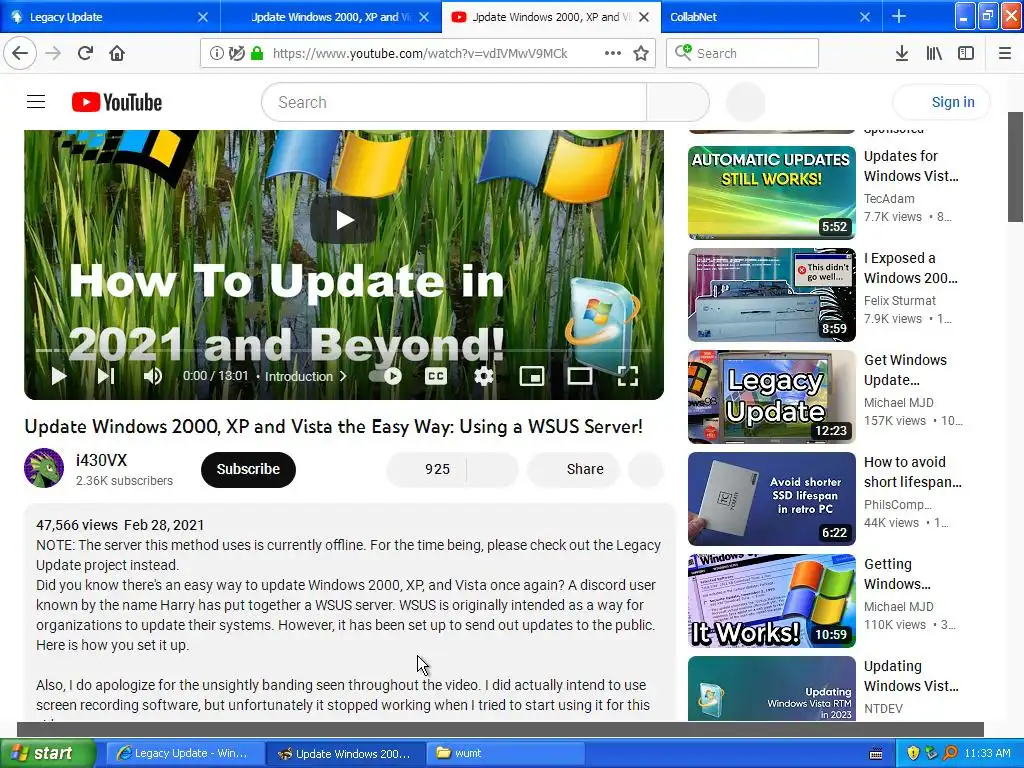Sign in to YouTube
The width and height of the screenshot is (1024, 768).
[941, 102]
